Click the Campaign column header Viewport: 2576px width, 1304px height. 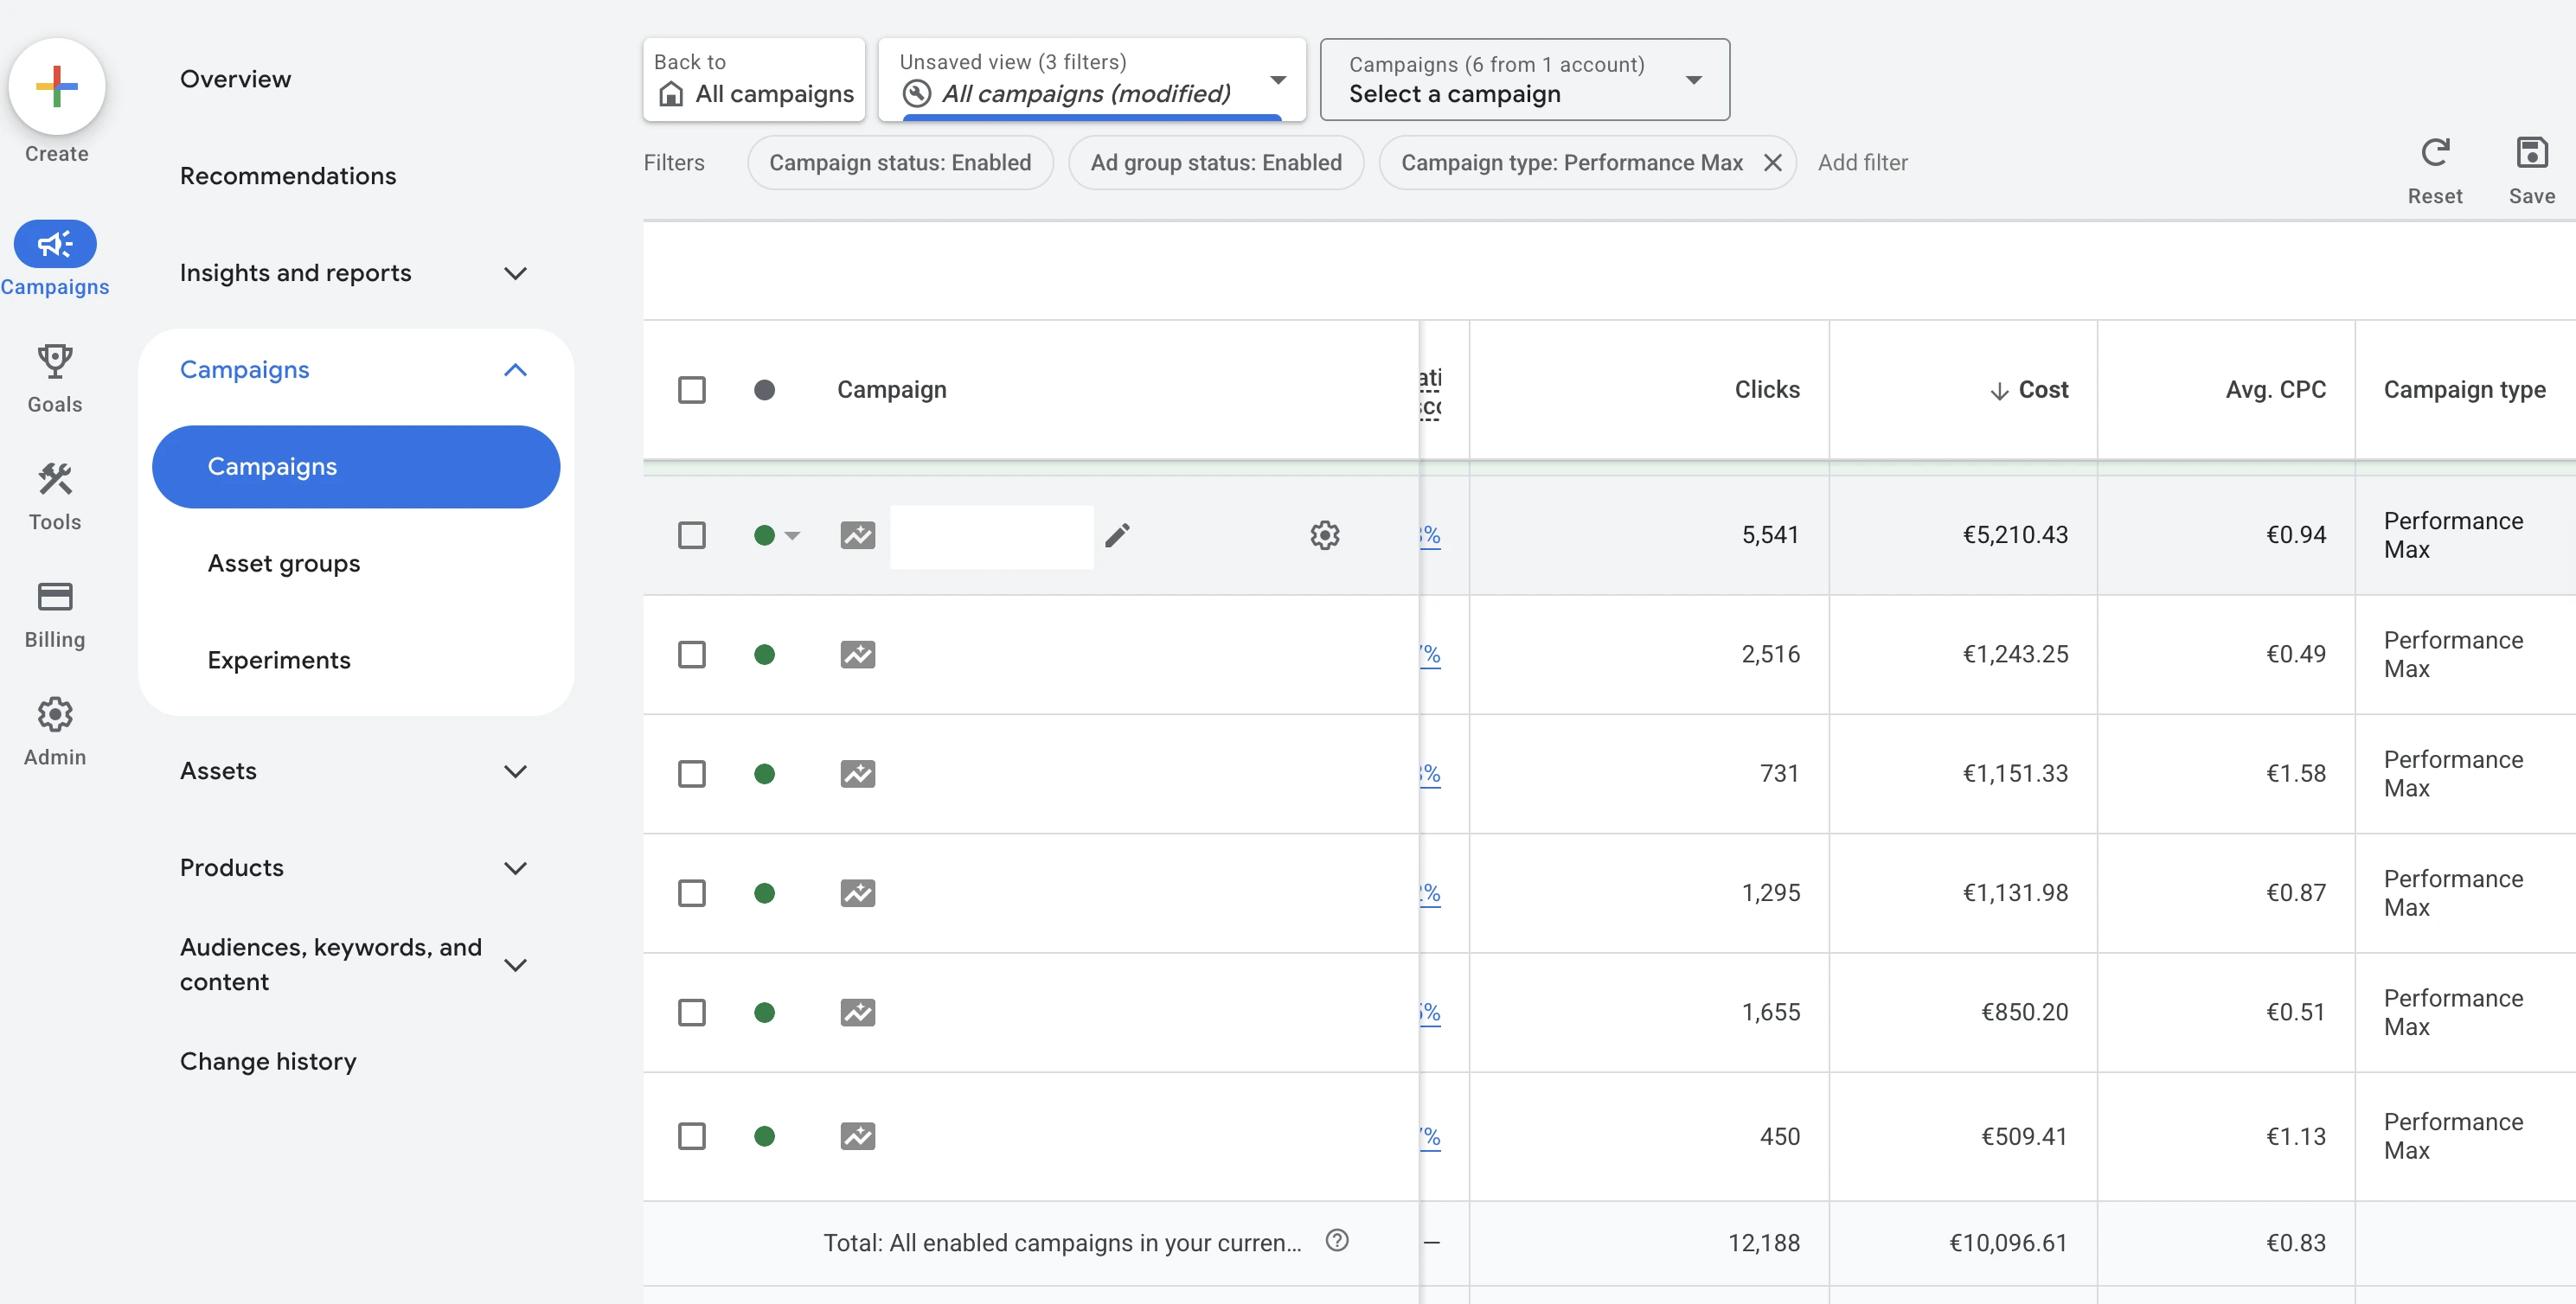[x=891, y=389]
